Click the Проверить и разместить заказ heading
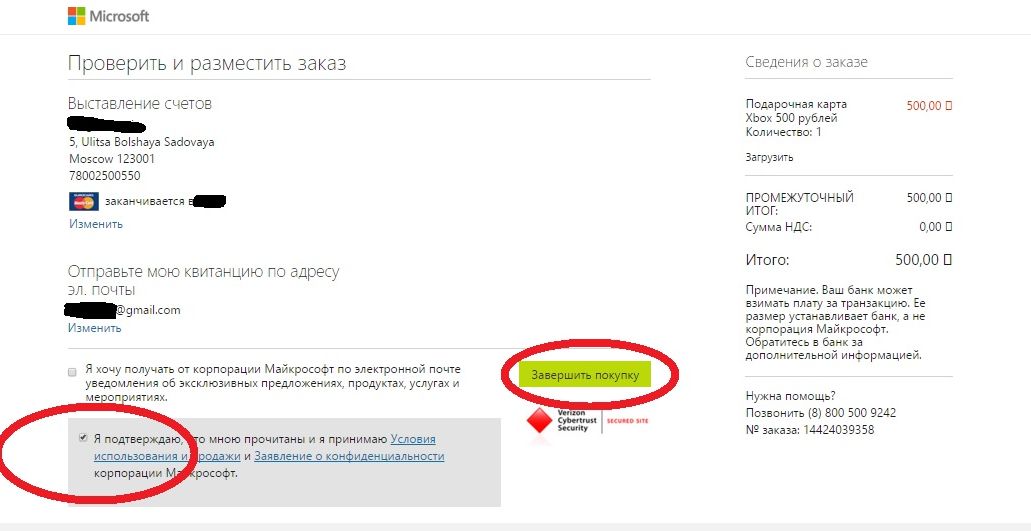 point(207,64)
